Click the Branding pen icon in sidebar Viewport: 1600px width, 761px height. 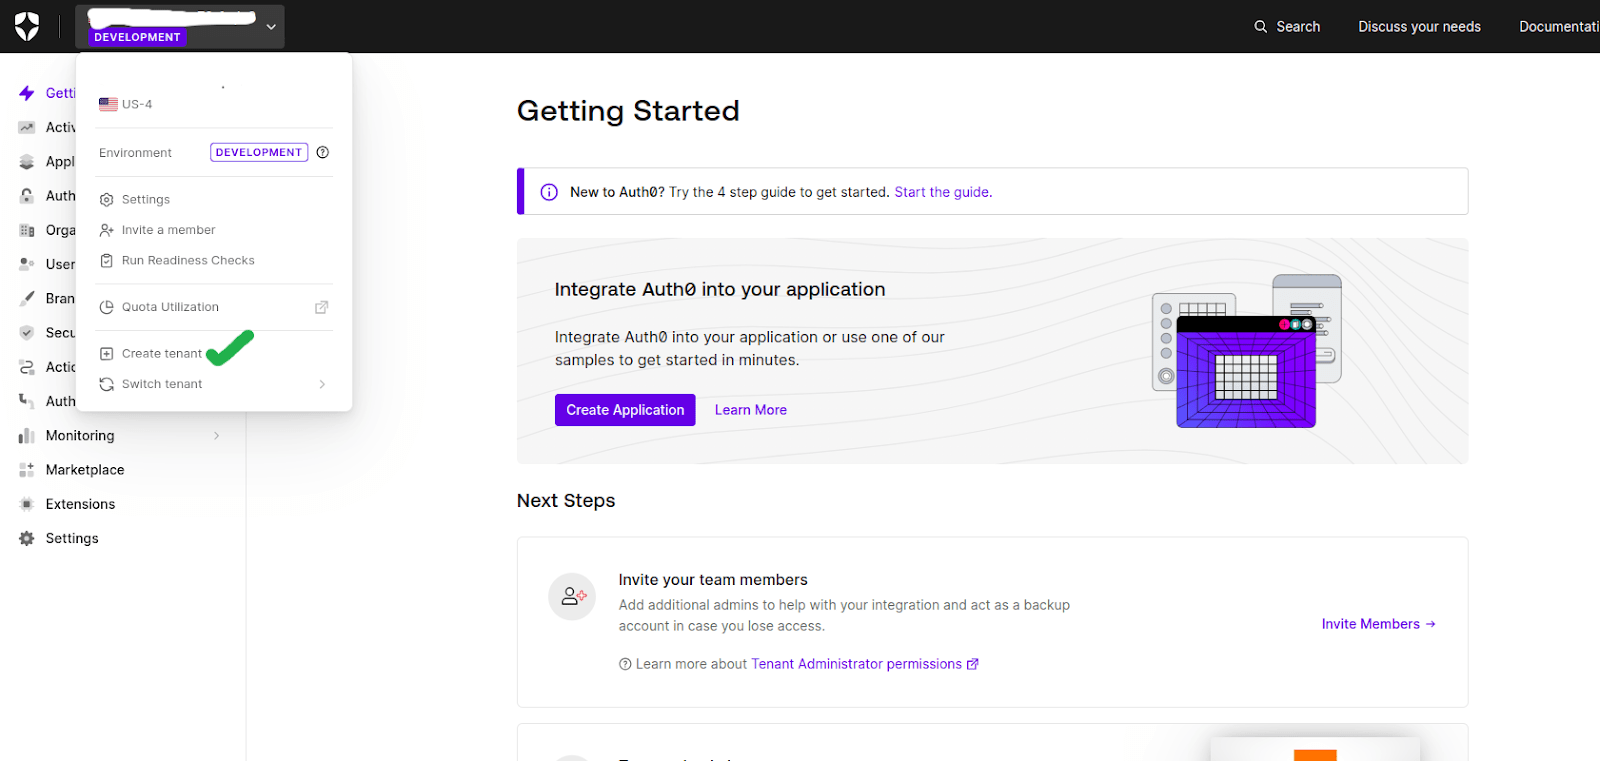[x=27, y=298]
